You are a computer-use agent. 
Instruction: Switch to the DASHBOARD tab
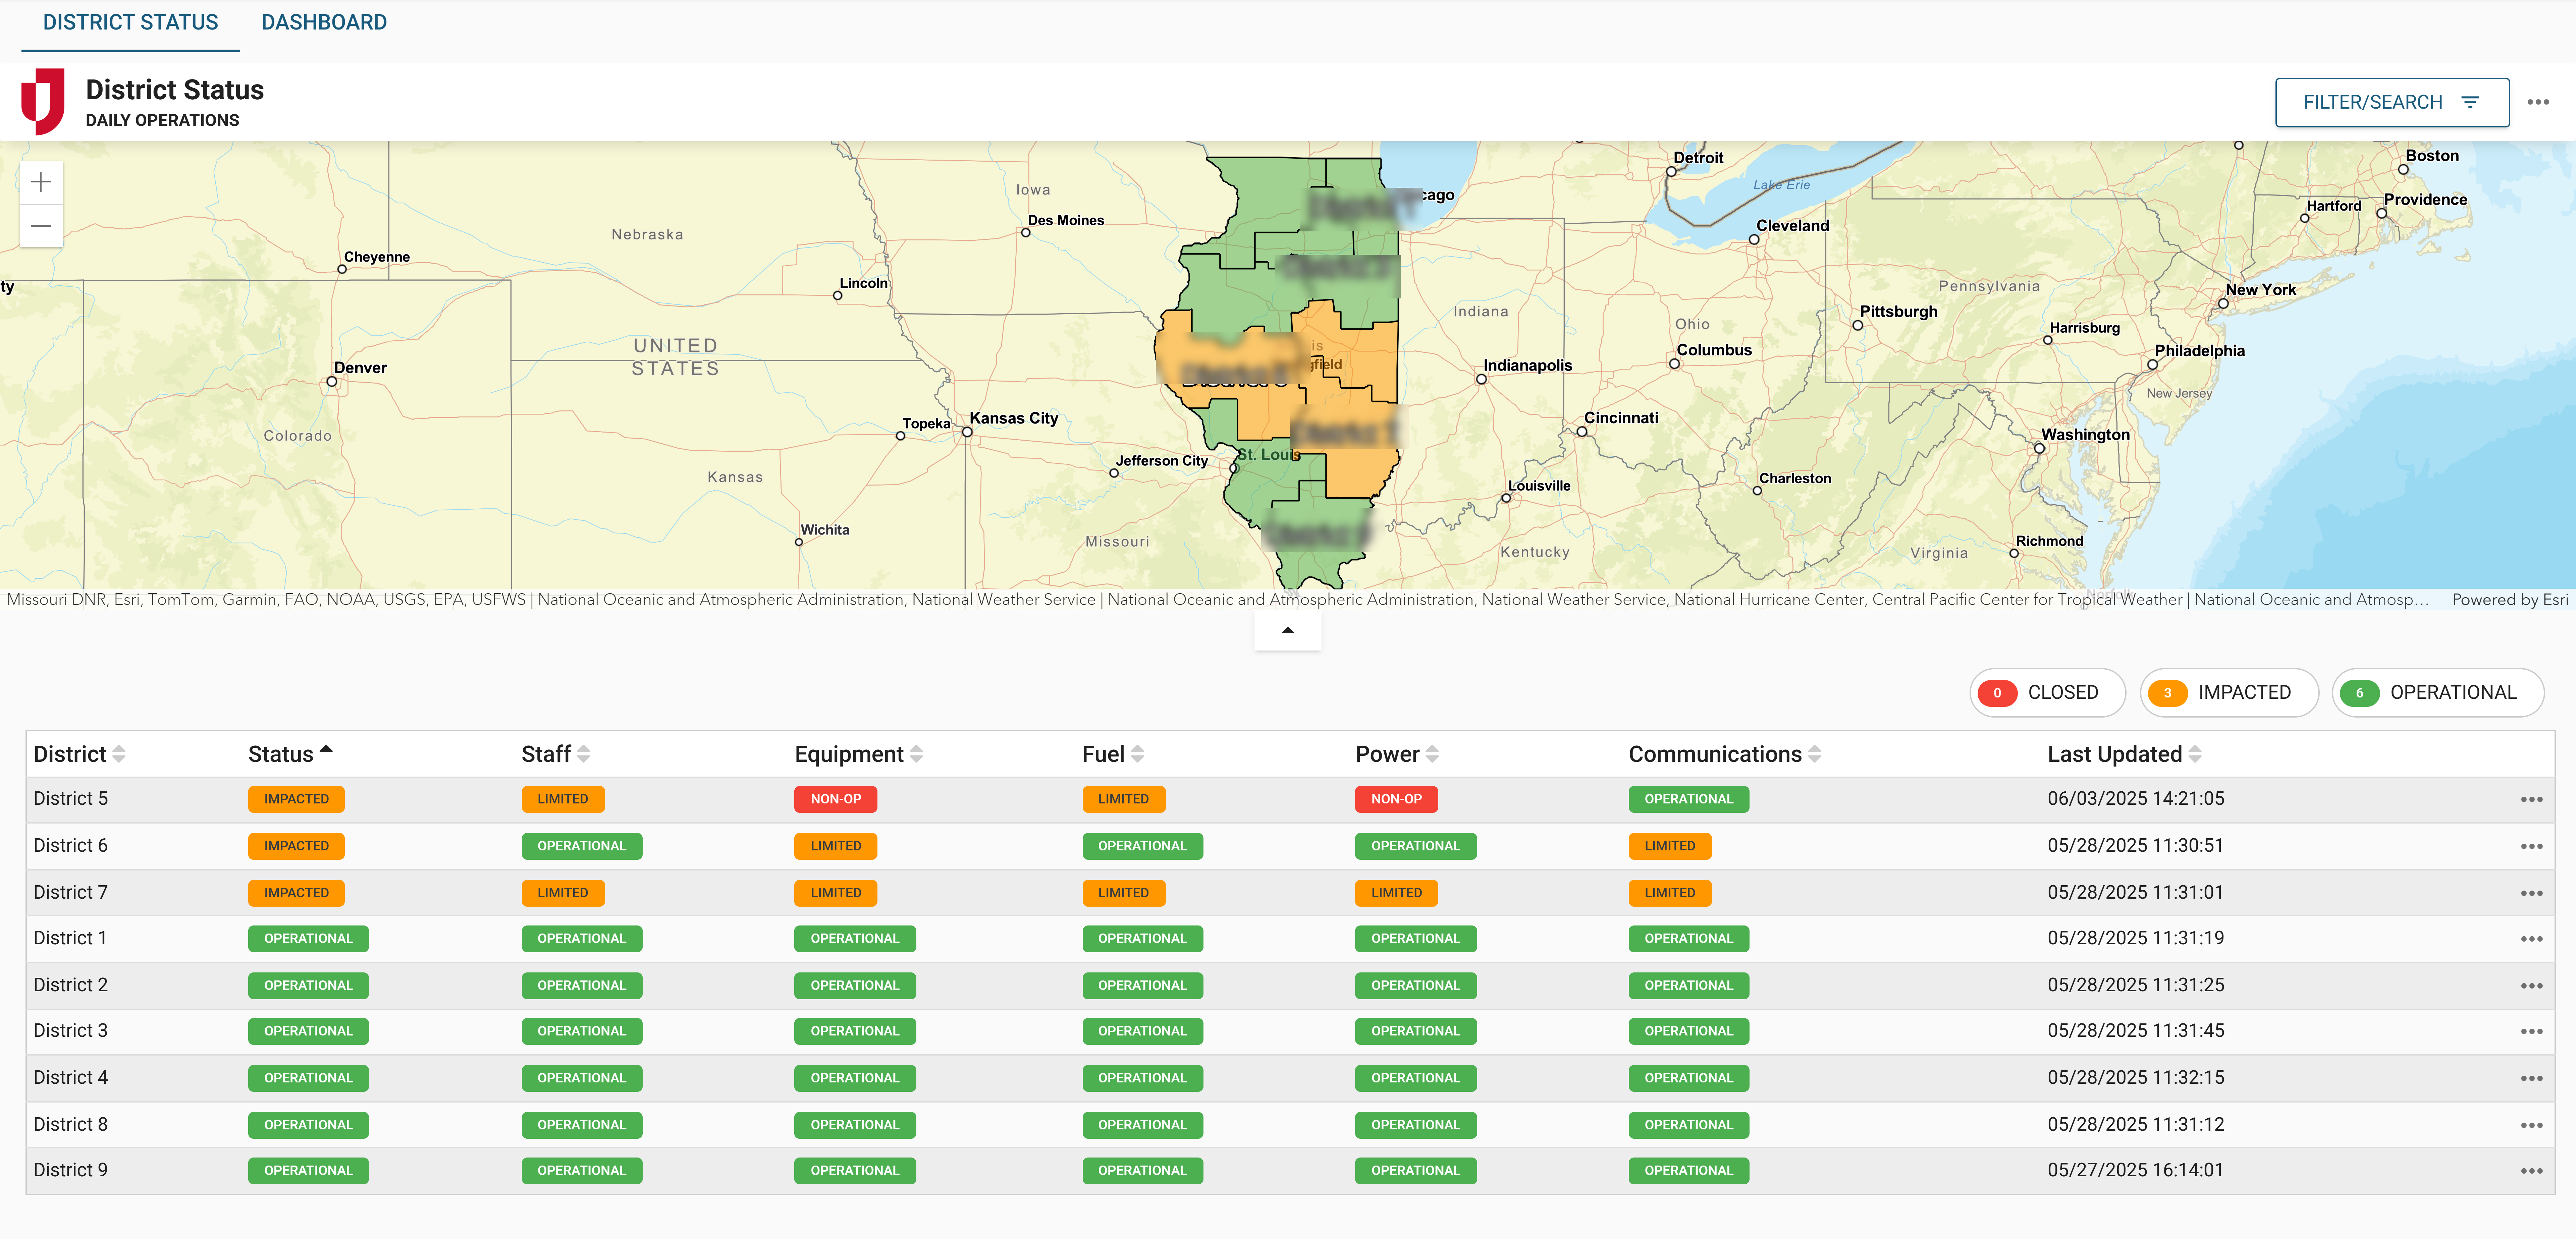click(324, 21)
